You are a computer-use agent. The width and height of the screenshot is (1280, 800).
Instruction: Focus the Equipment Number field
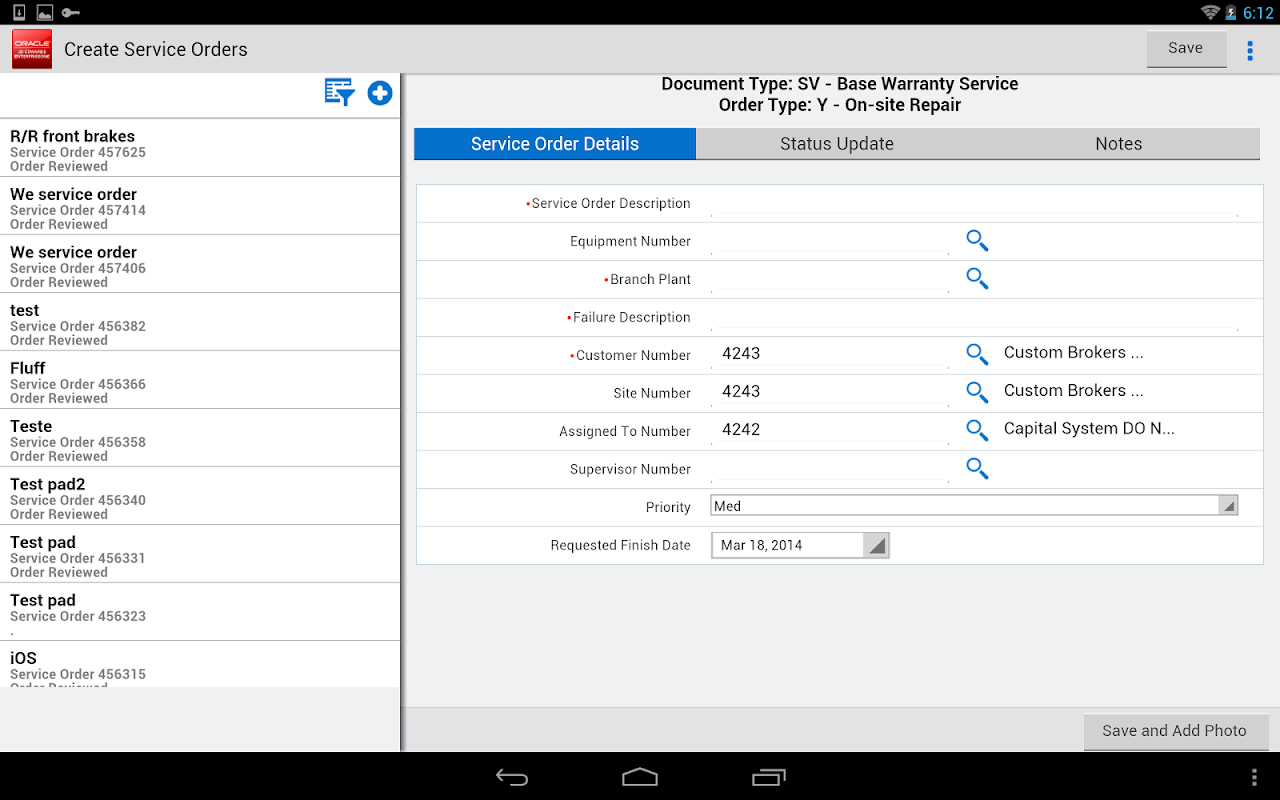click(x=830, y=241)
